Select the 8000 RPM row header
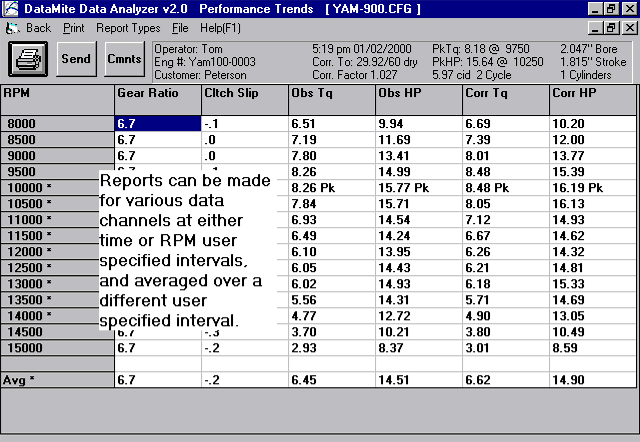This screenshot has height=442, width=640. [58, 124]
